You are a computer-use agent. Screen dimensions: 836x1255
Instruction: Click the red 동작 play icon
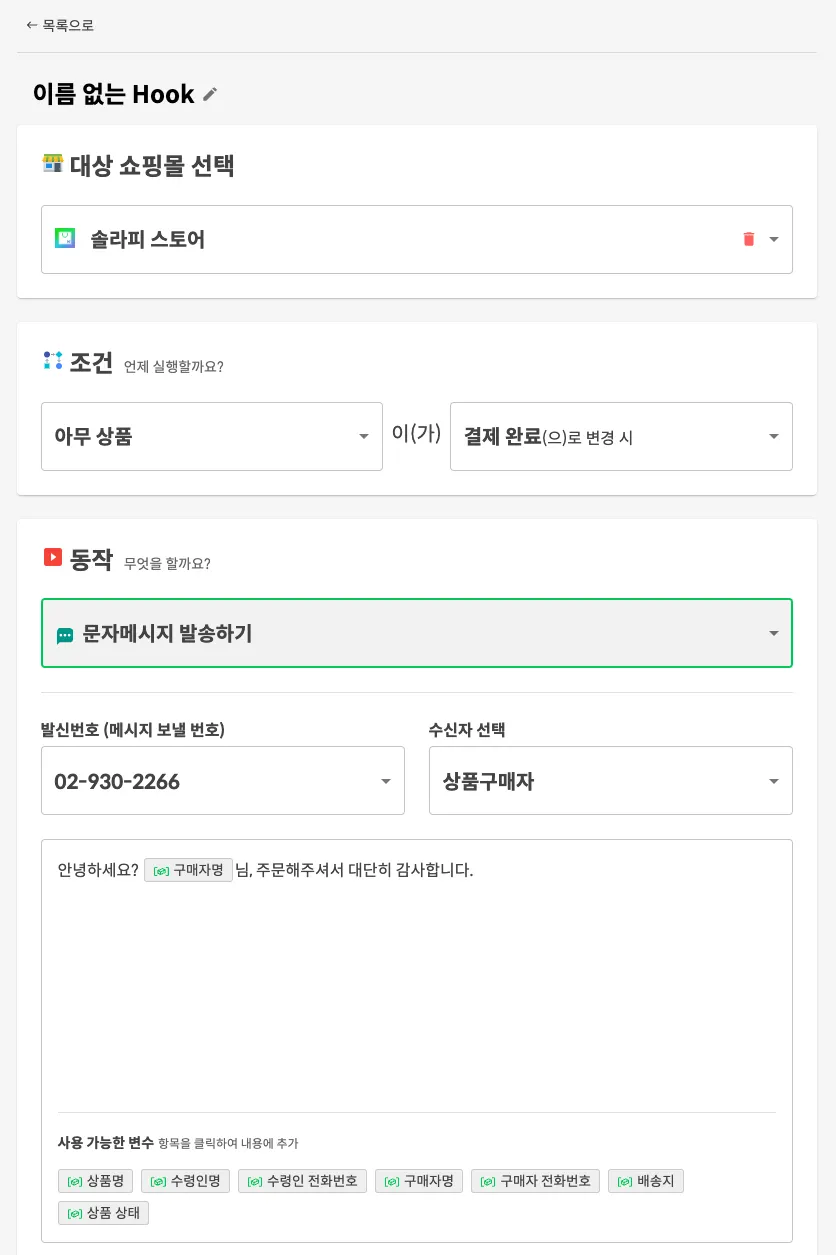(x=53, y=557)
